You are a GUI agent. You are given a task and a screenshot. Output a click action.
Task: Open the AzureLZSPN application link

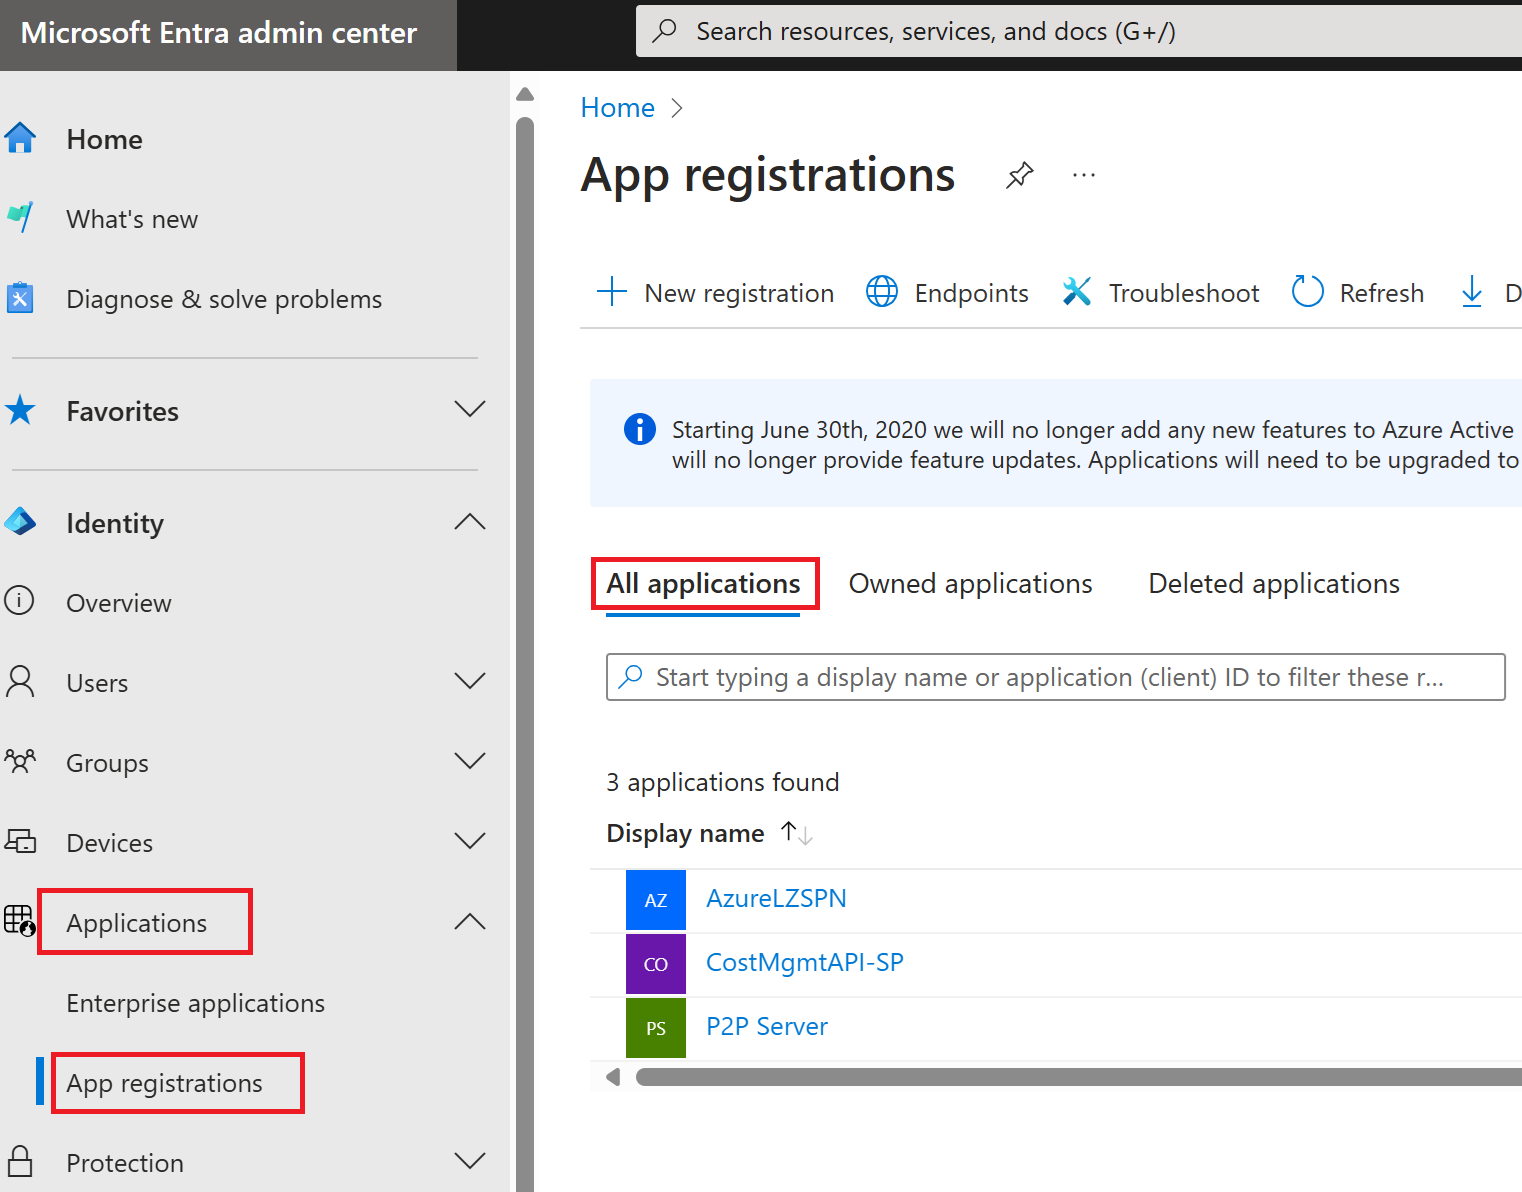click(776, 898)
